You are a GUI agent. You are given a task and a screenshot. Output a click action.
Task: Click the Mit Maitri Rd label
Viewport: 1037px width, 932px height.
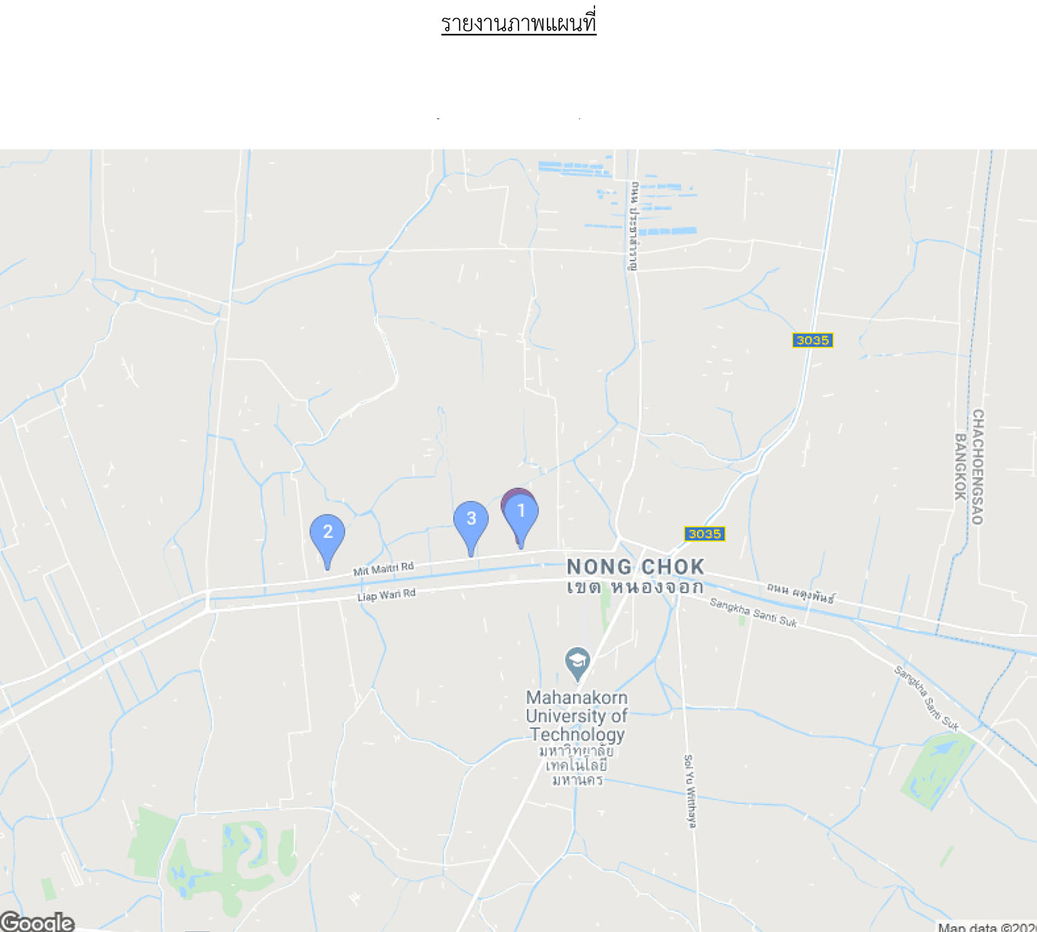pos(384,569)
